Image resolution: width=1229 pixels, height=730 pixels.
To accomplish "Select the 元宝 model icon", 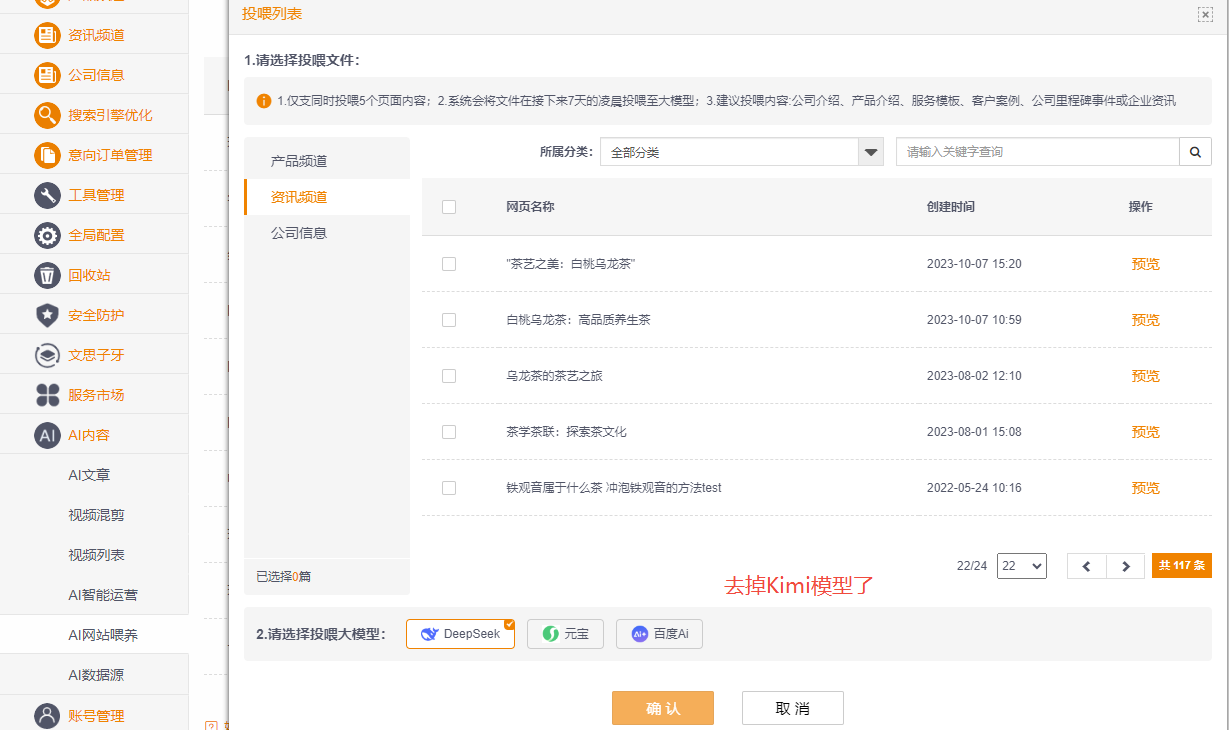I will click(565, 633).
